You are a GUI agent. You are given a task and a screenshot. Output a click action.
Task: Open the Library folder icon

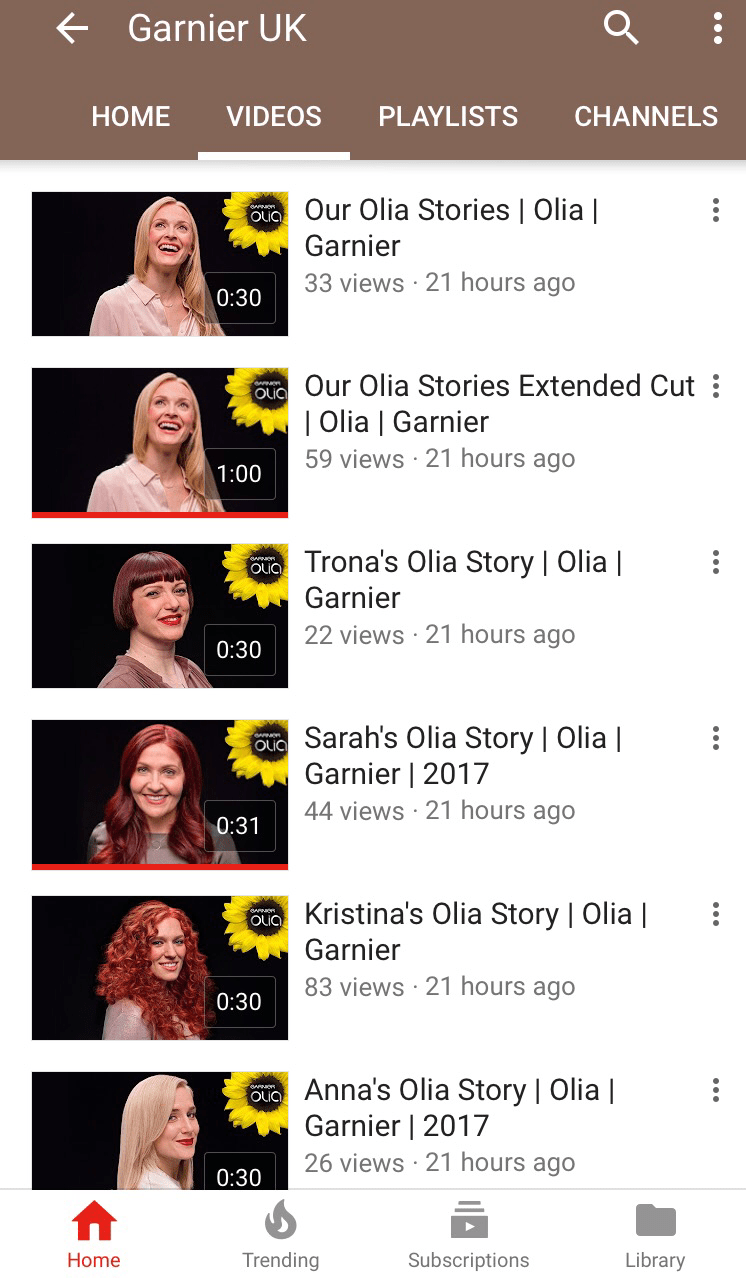[x=656, y=1221]
